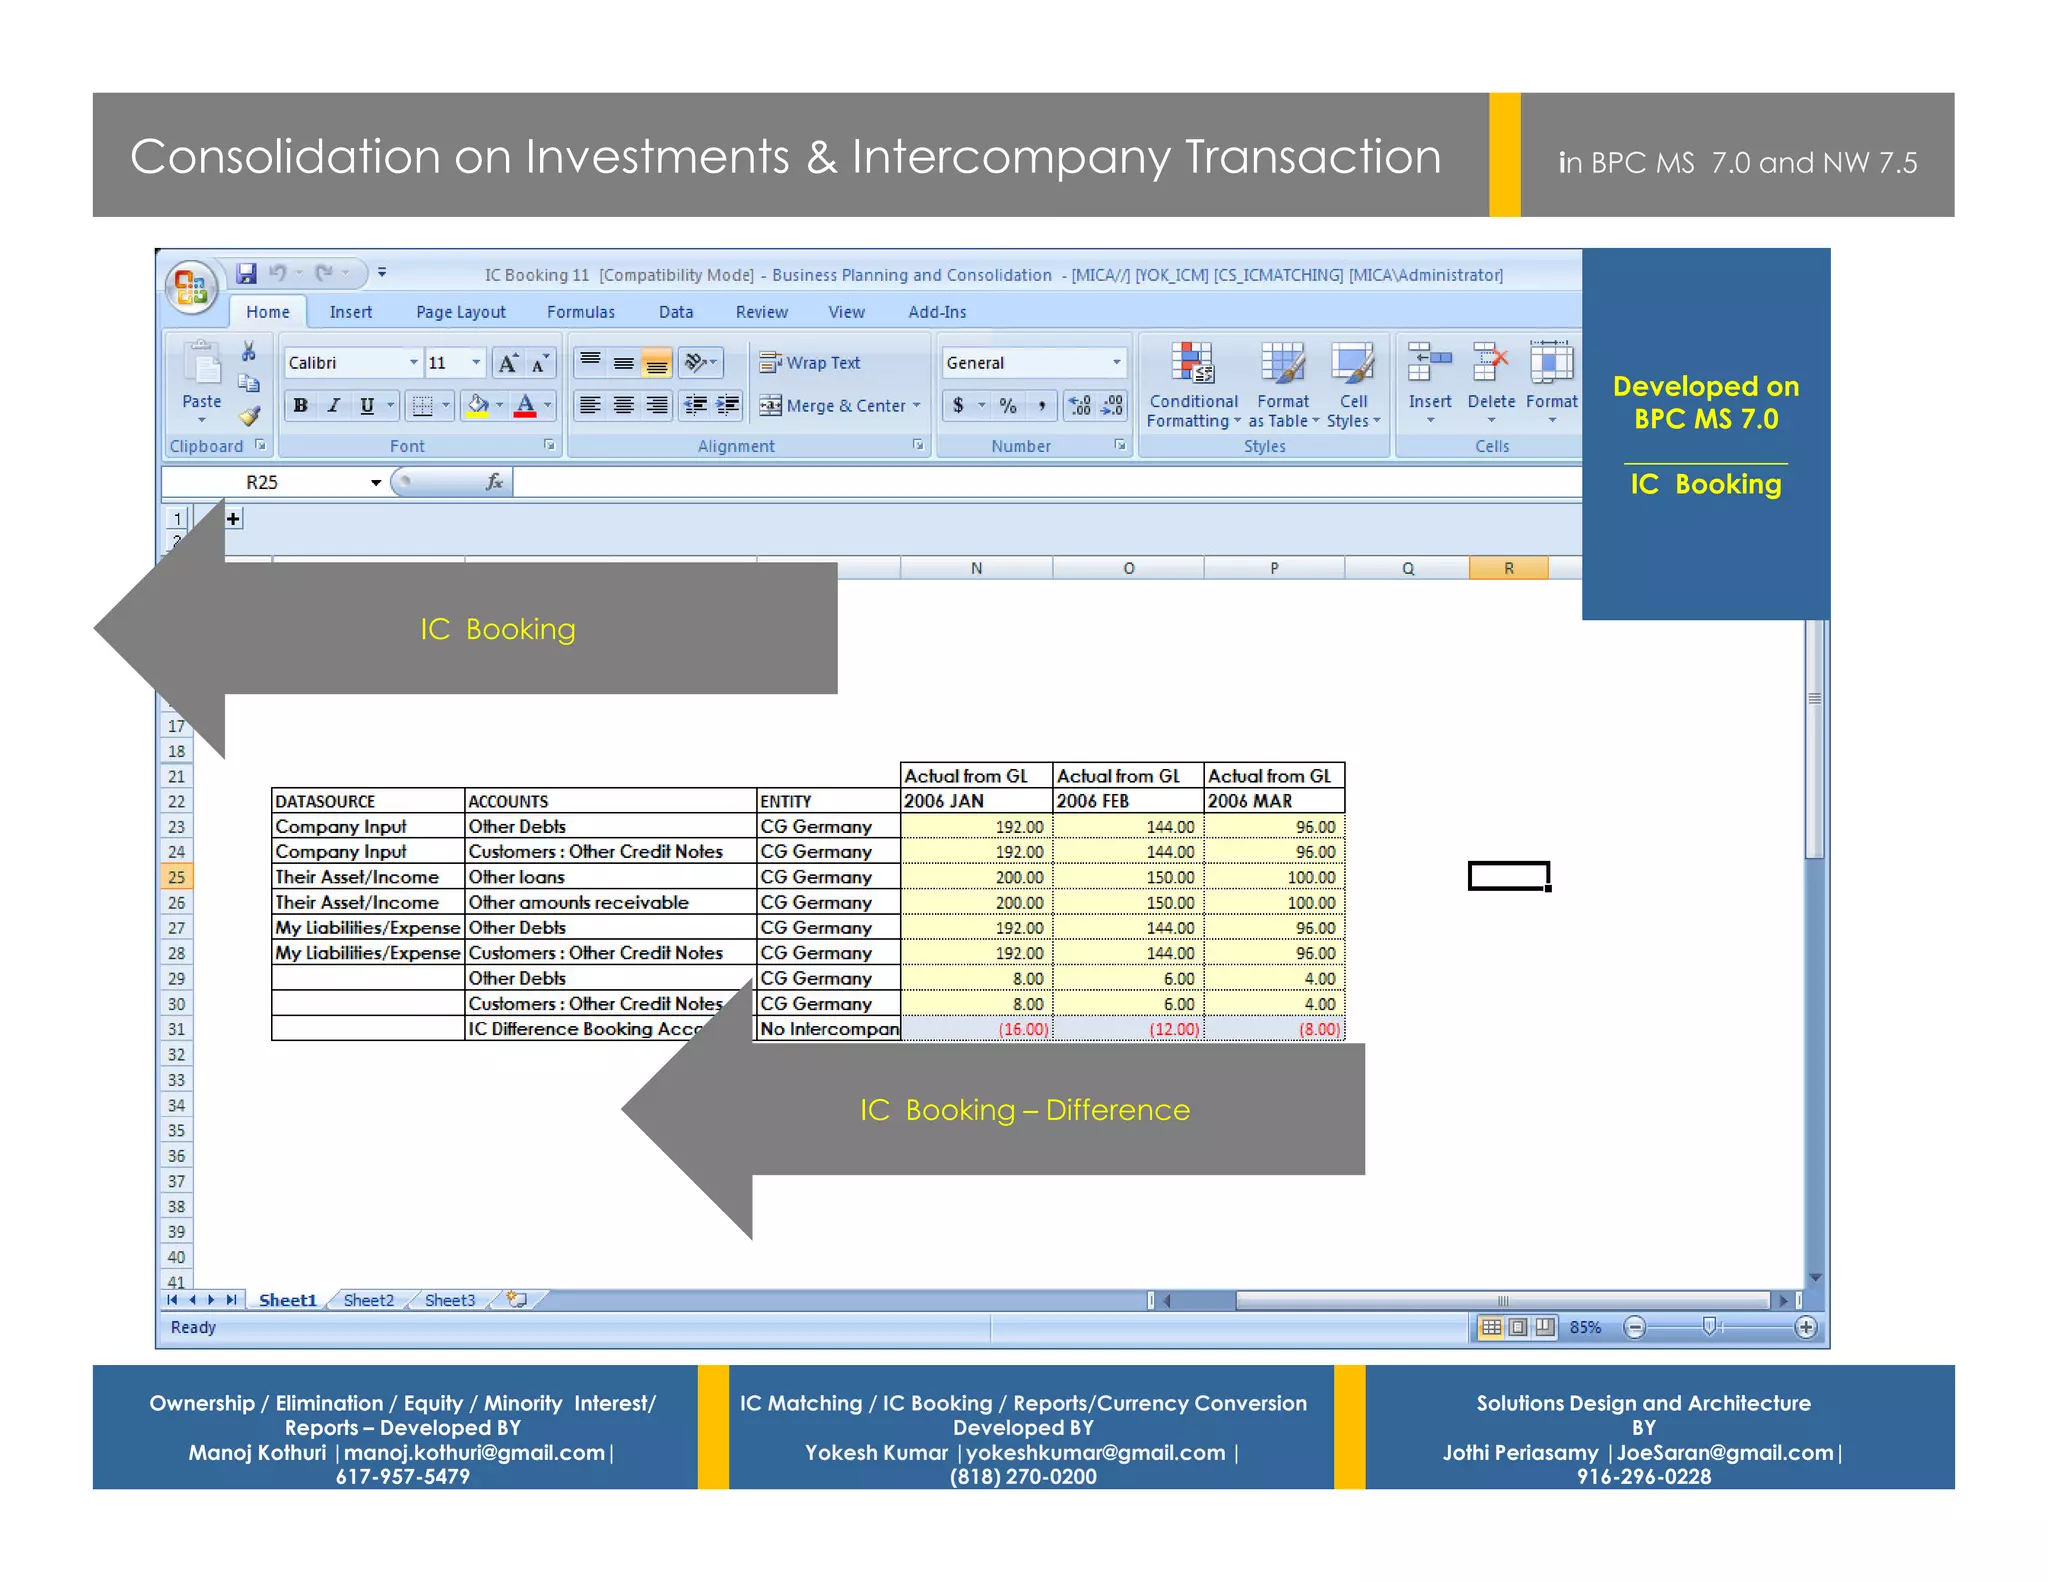
Task: Switch to Page Layout view in status bar
Action: [x=1518, y=1327]
